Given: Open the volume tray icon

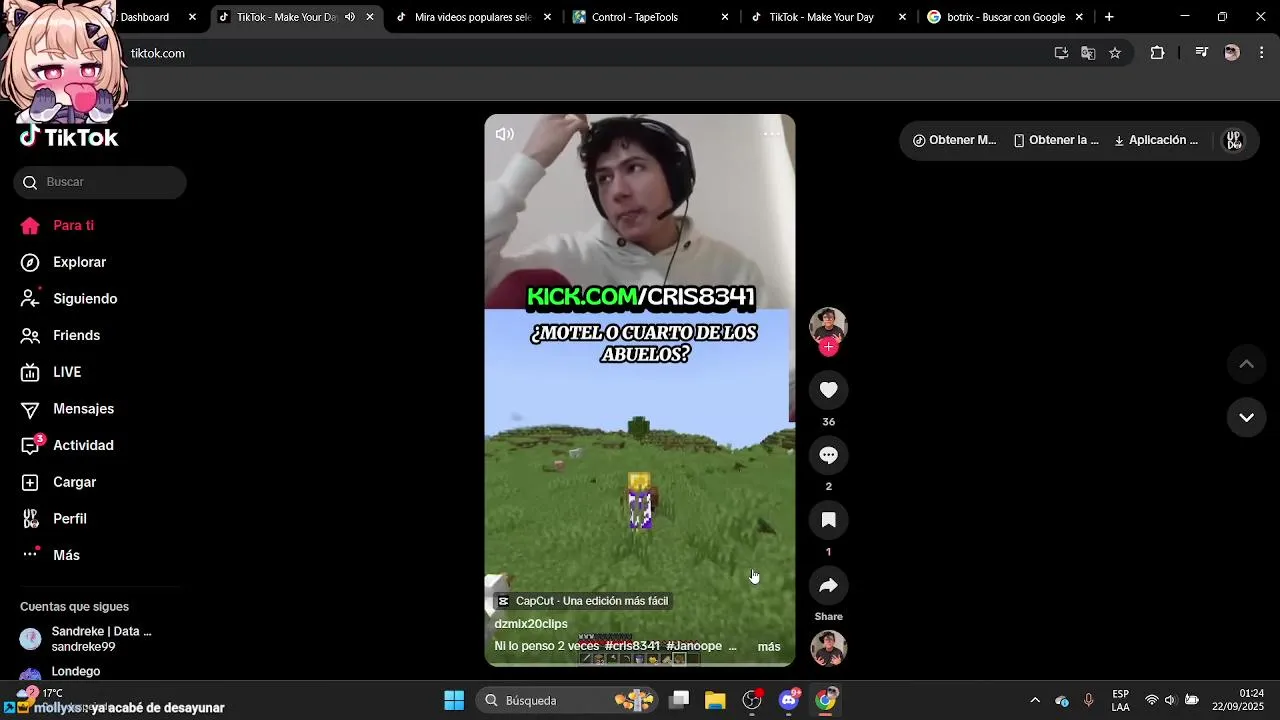Looking at the screenshot, I should tap(1170, 700).
